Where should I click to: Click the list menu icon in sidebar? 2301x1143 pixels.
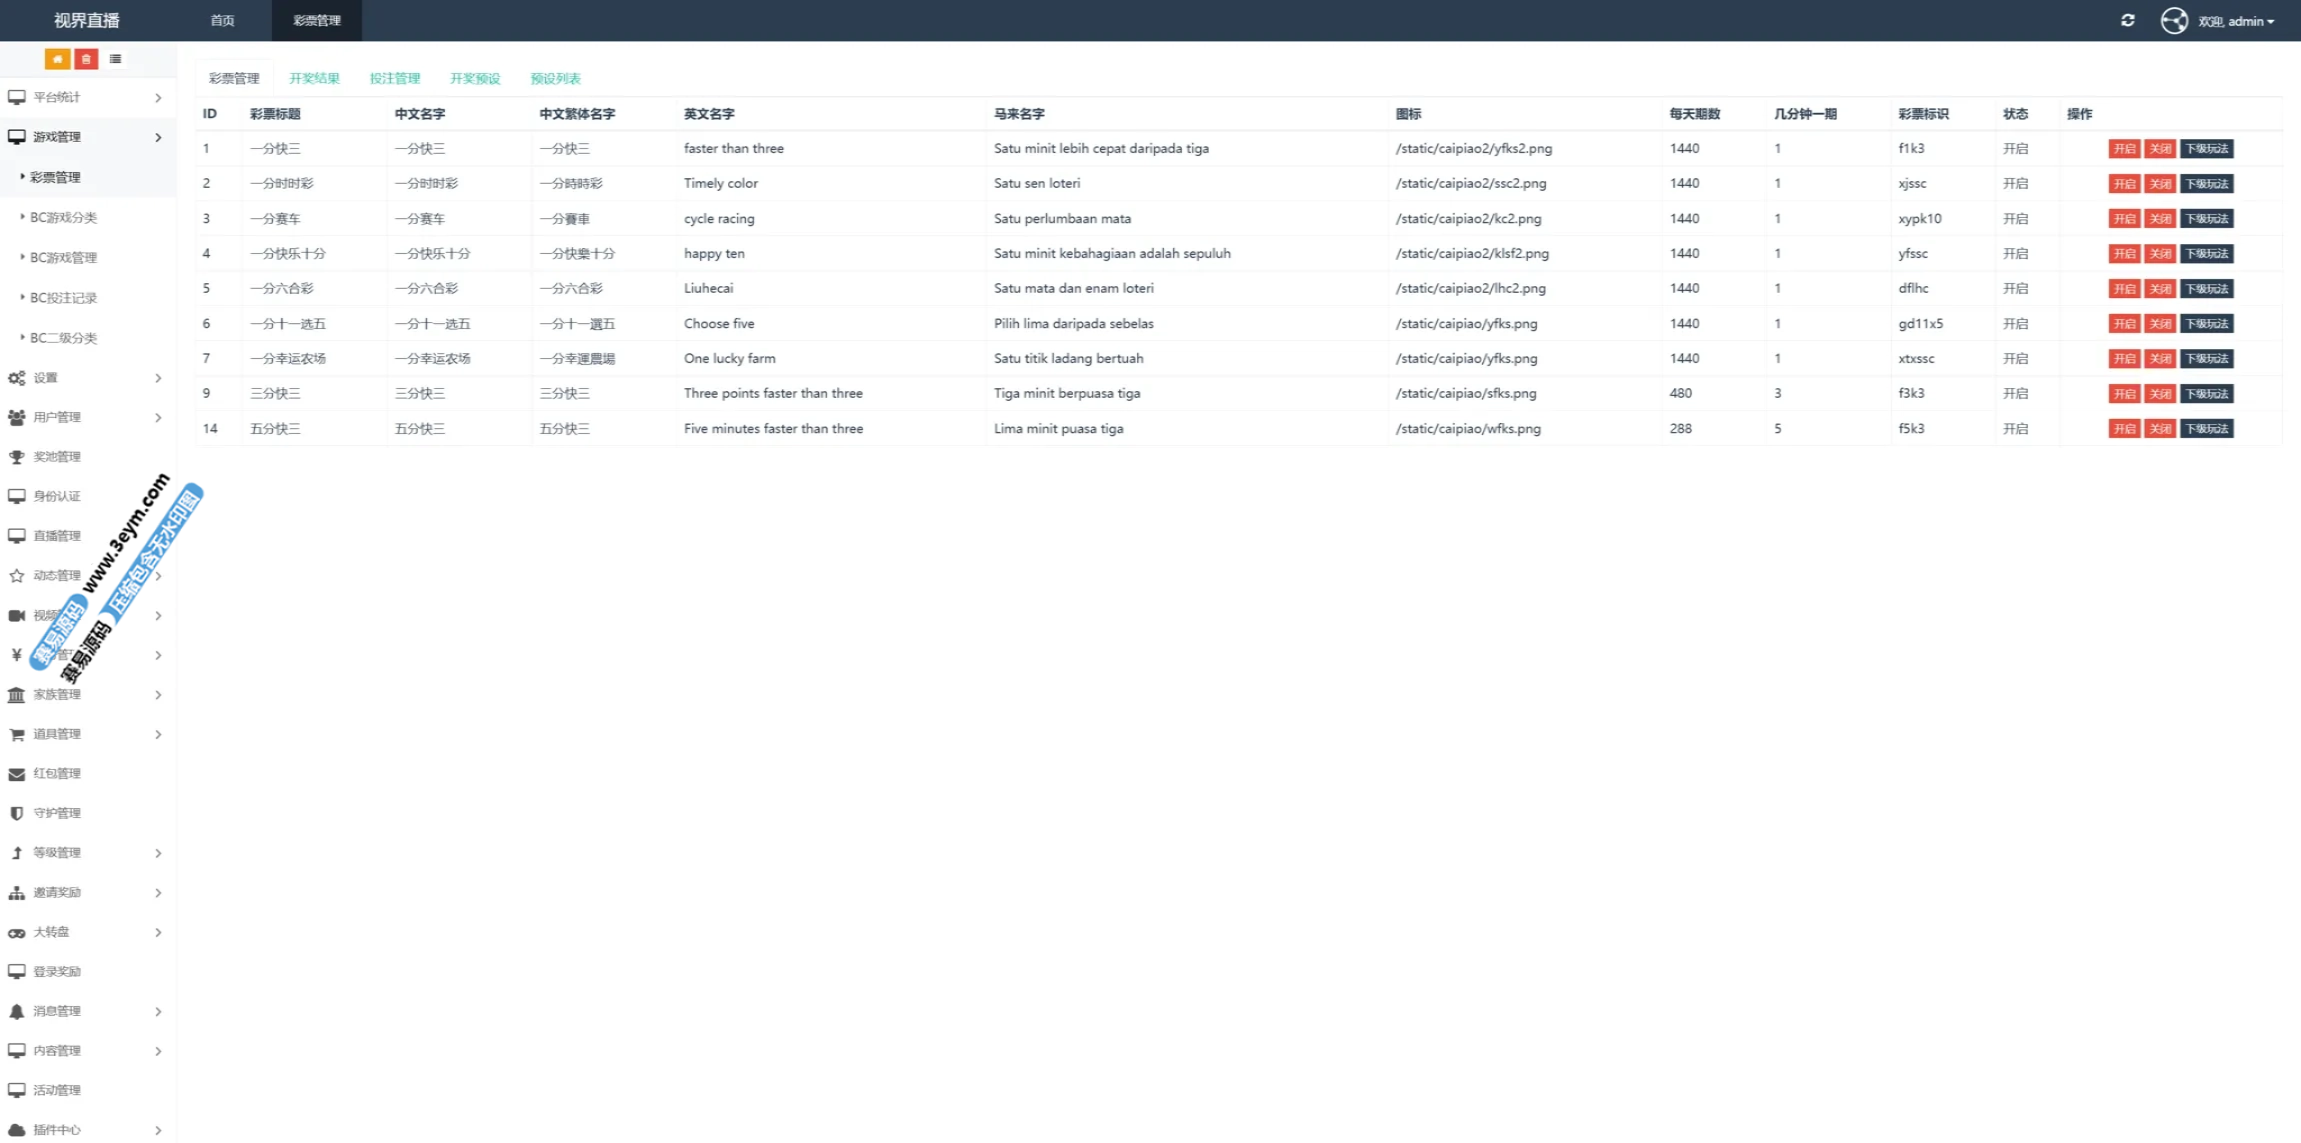(x=116, y=59)
